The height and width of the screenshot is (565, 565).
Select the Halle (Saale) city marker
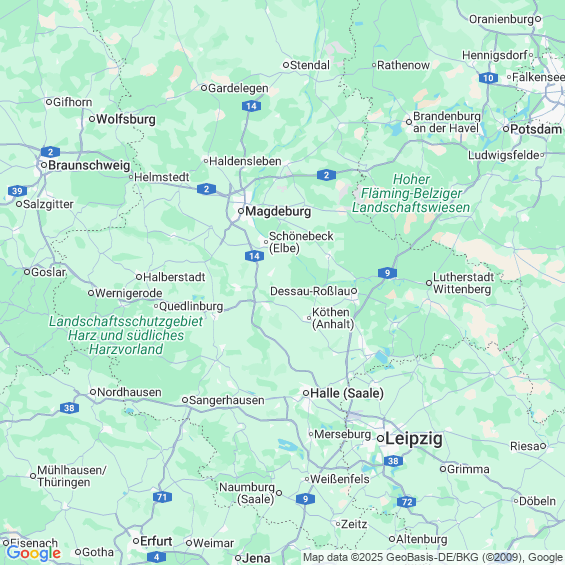tap(306, 393)
